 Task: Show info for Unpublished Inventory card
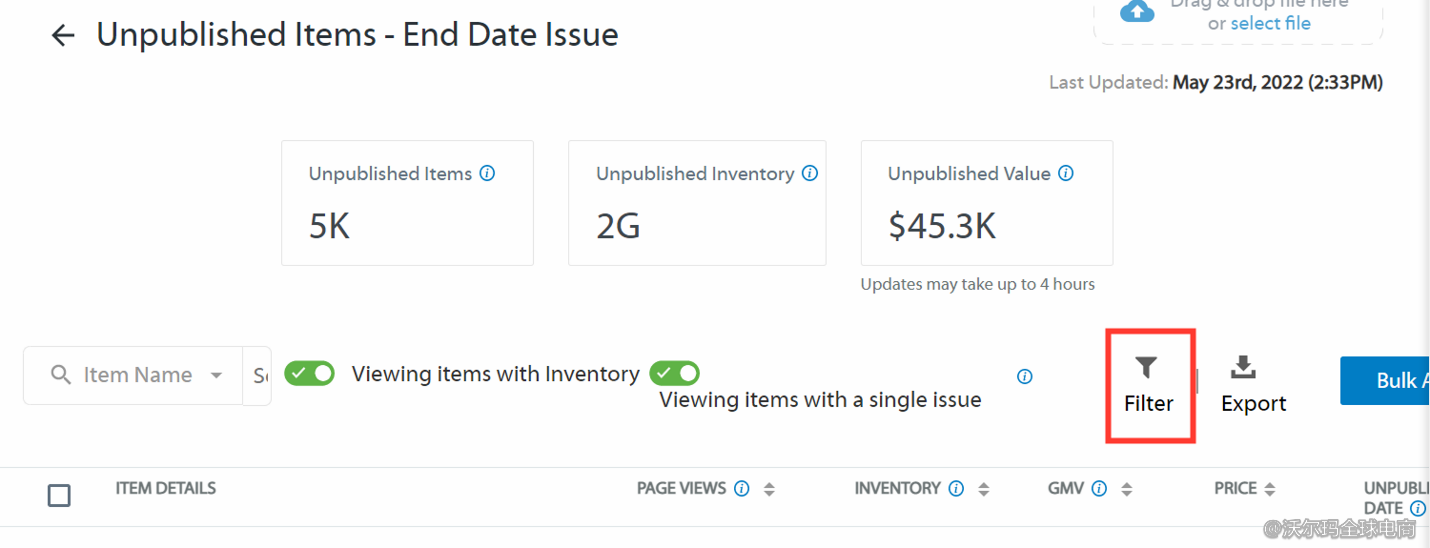[x=810, y=173]
